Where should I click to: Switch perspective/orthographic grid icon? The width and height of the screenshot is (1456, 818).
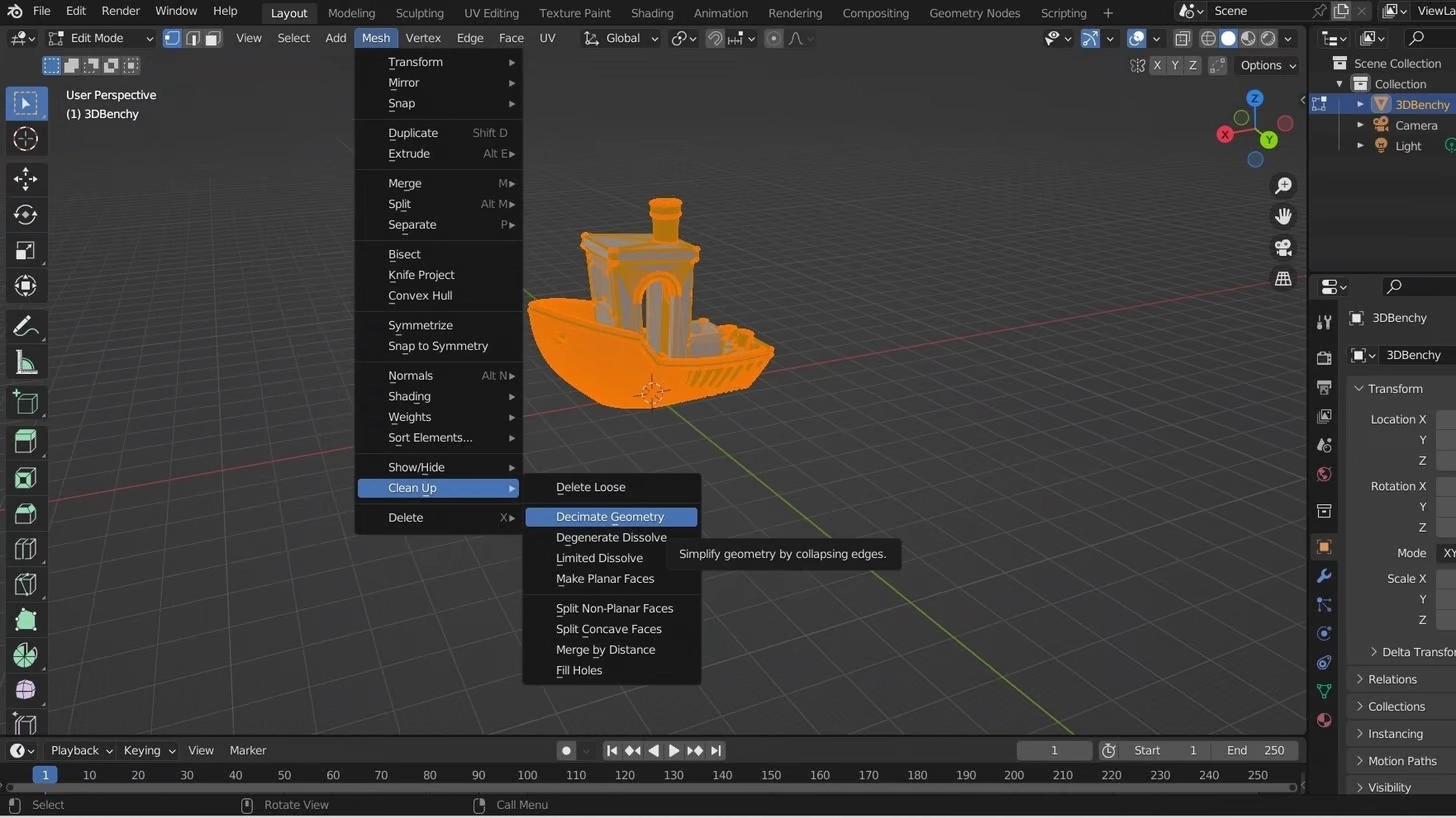click(1284, 279)
